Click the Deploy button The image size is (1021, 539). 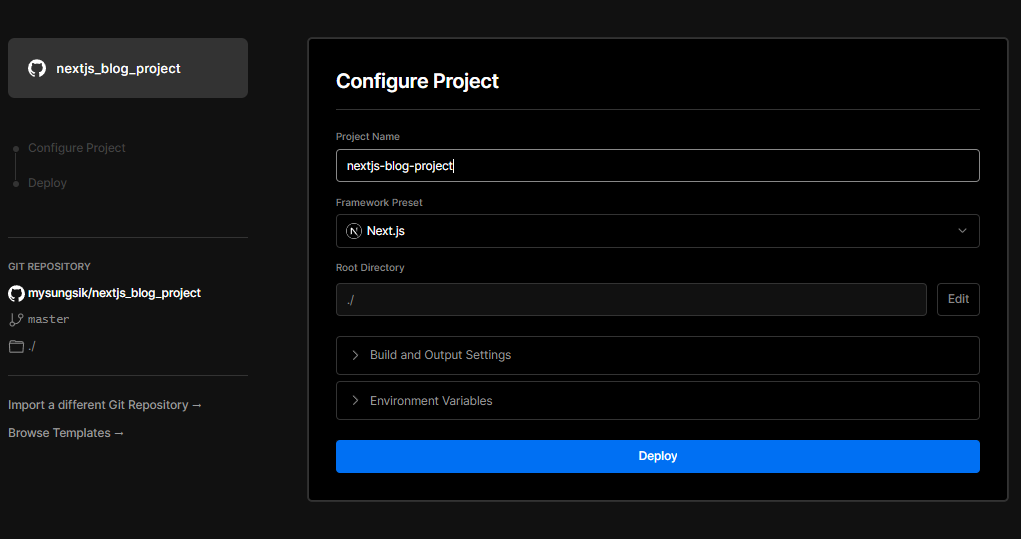tap(658, 456)
